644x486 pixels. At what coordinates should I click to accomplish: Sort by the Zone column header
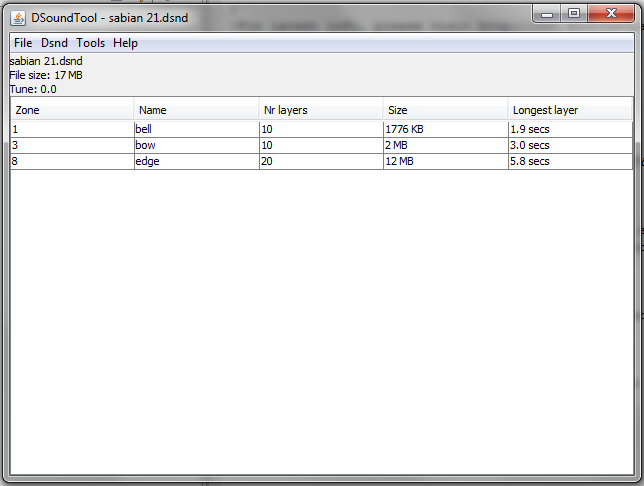(72, 110)
